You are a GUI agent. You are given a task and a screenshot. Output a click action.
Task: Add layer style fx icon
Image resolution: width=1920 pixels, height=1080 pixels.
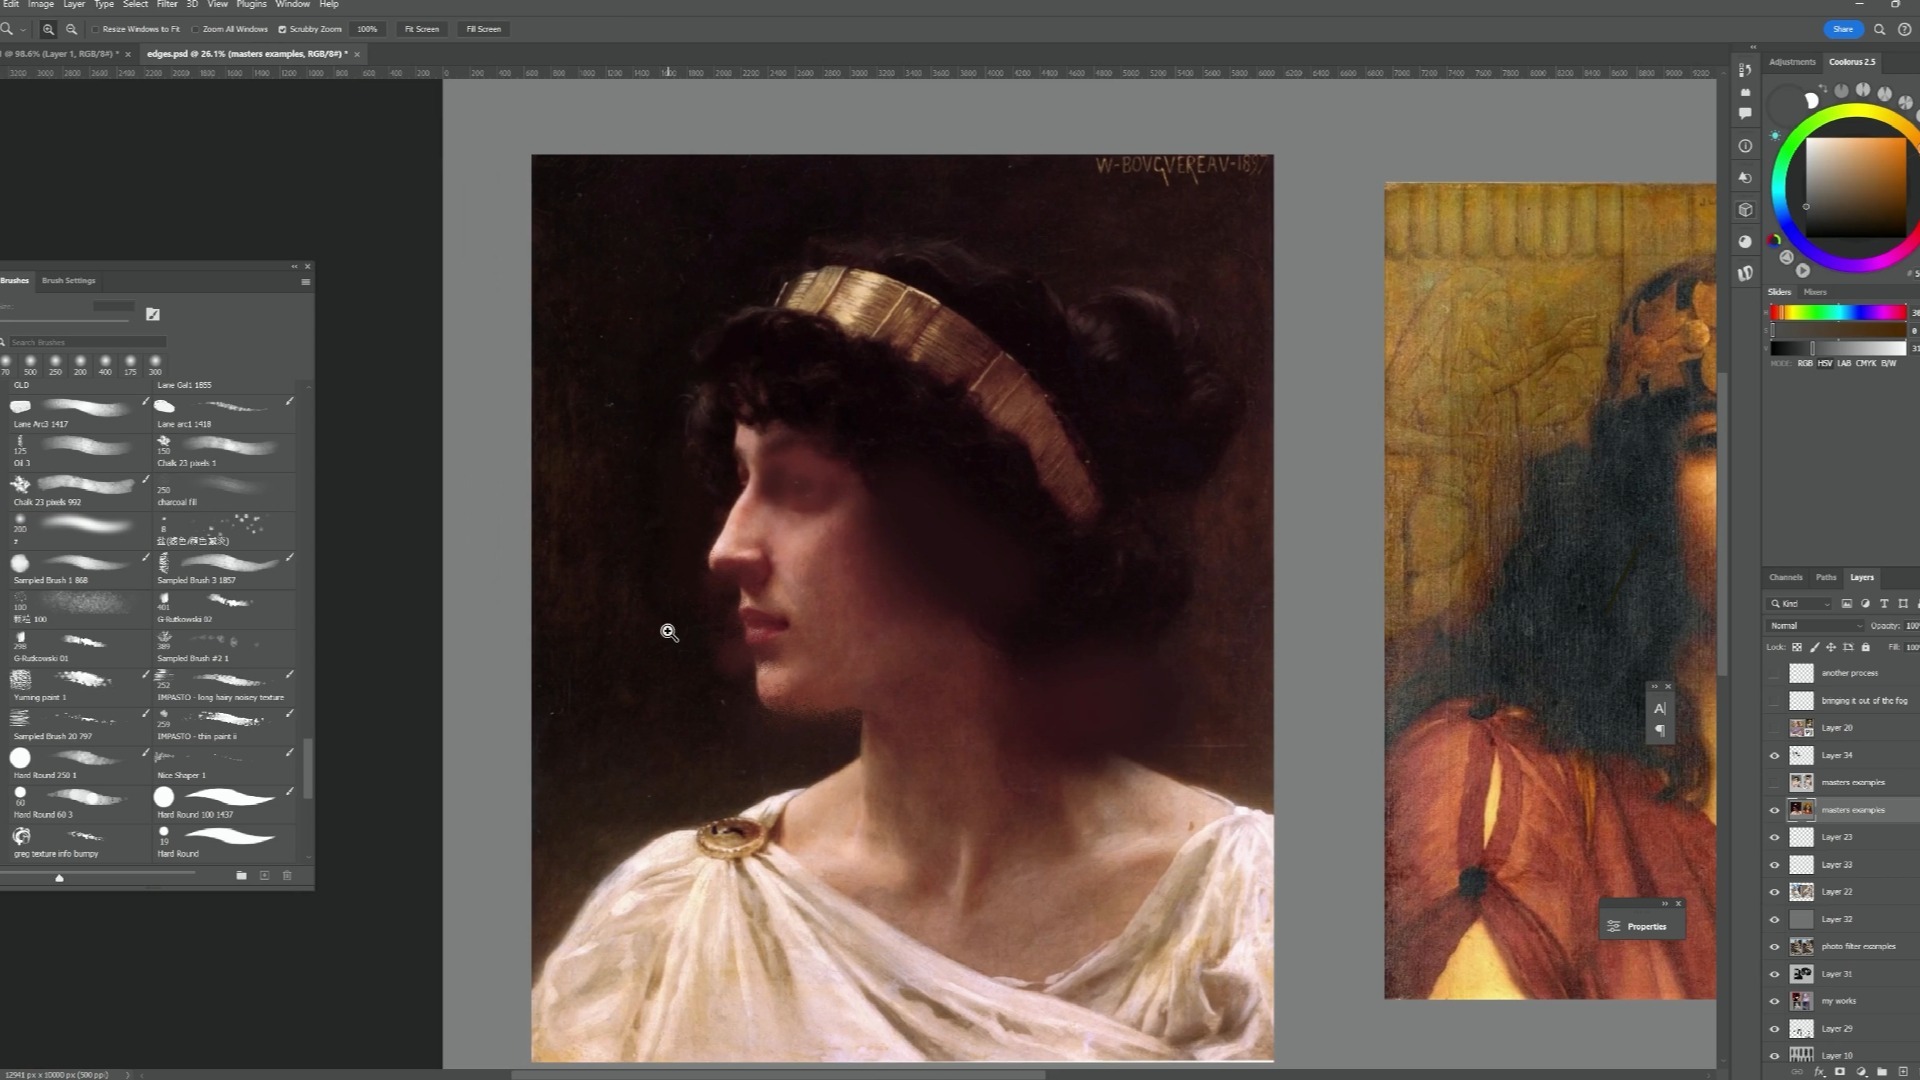1819,1072
